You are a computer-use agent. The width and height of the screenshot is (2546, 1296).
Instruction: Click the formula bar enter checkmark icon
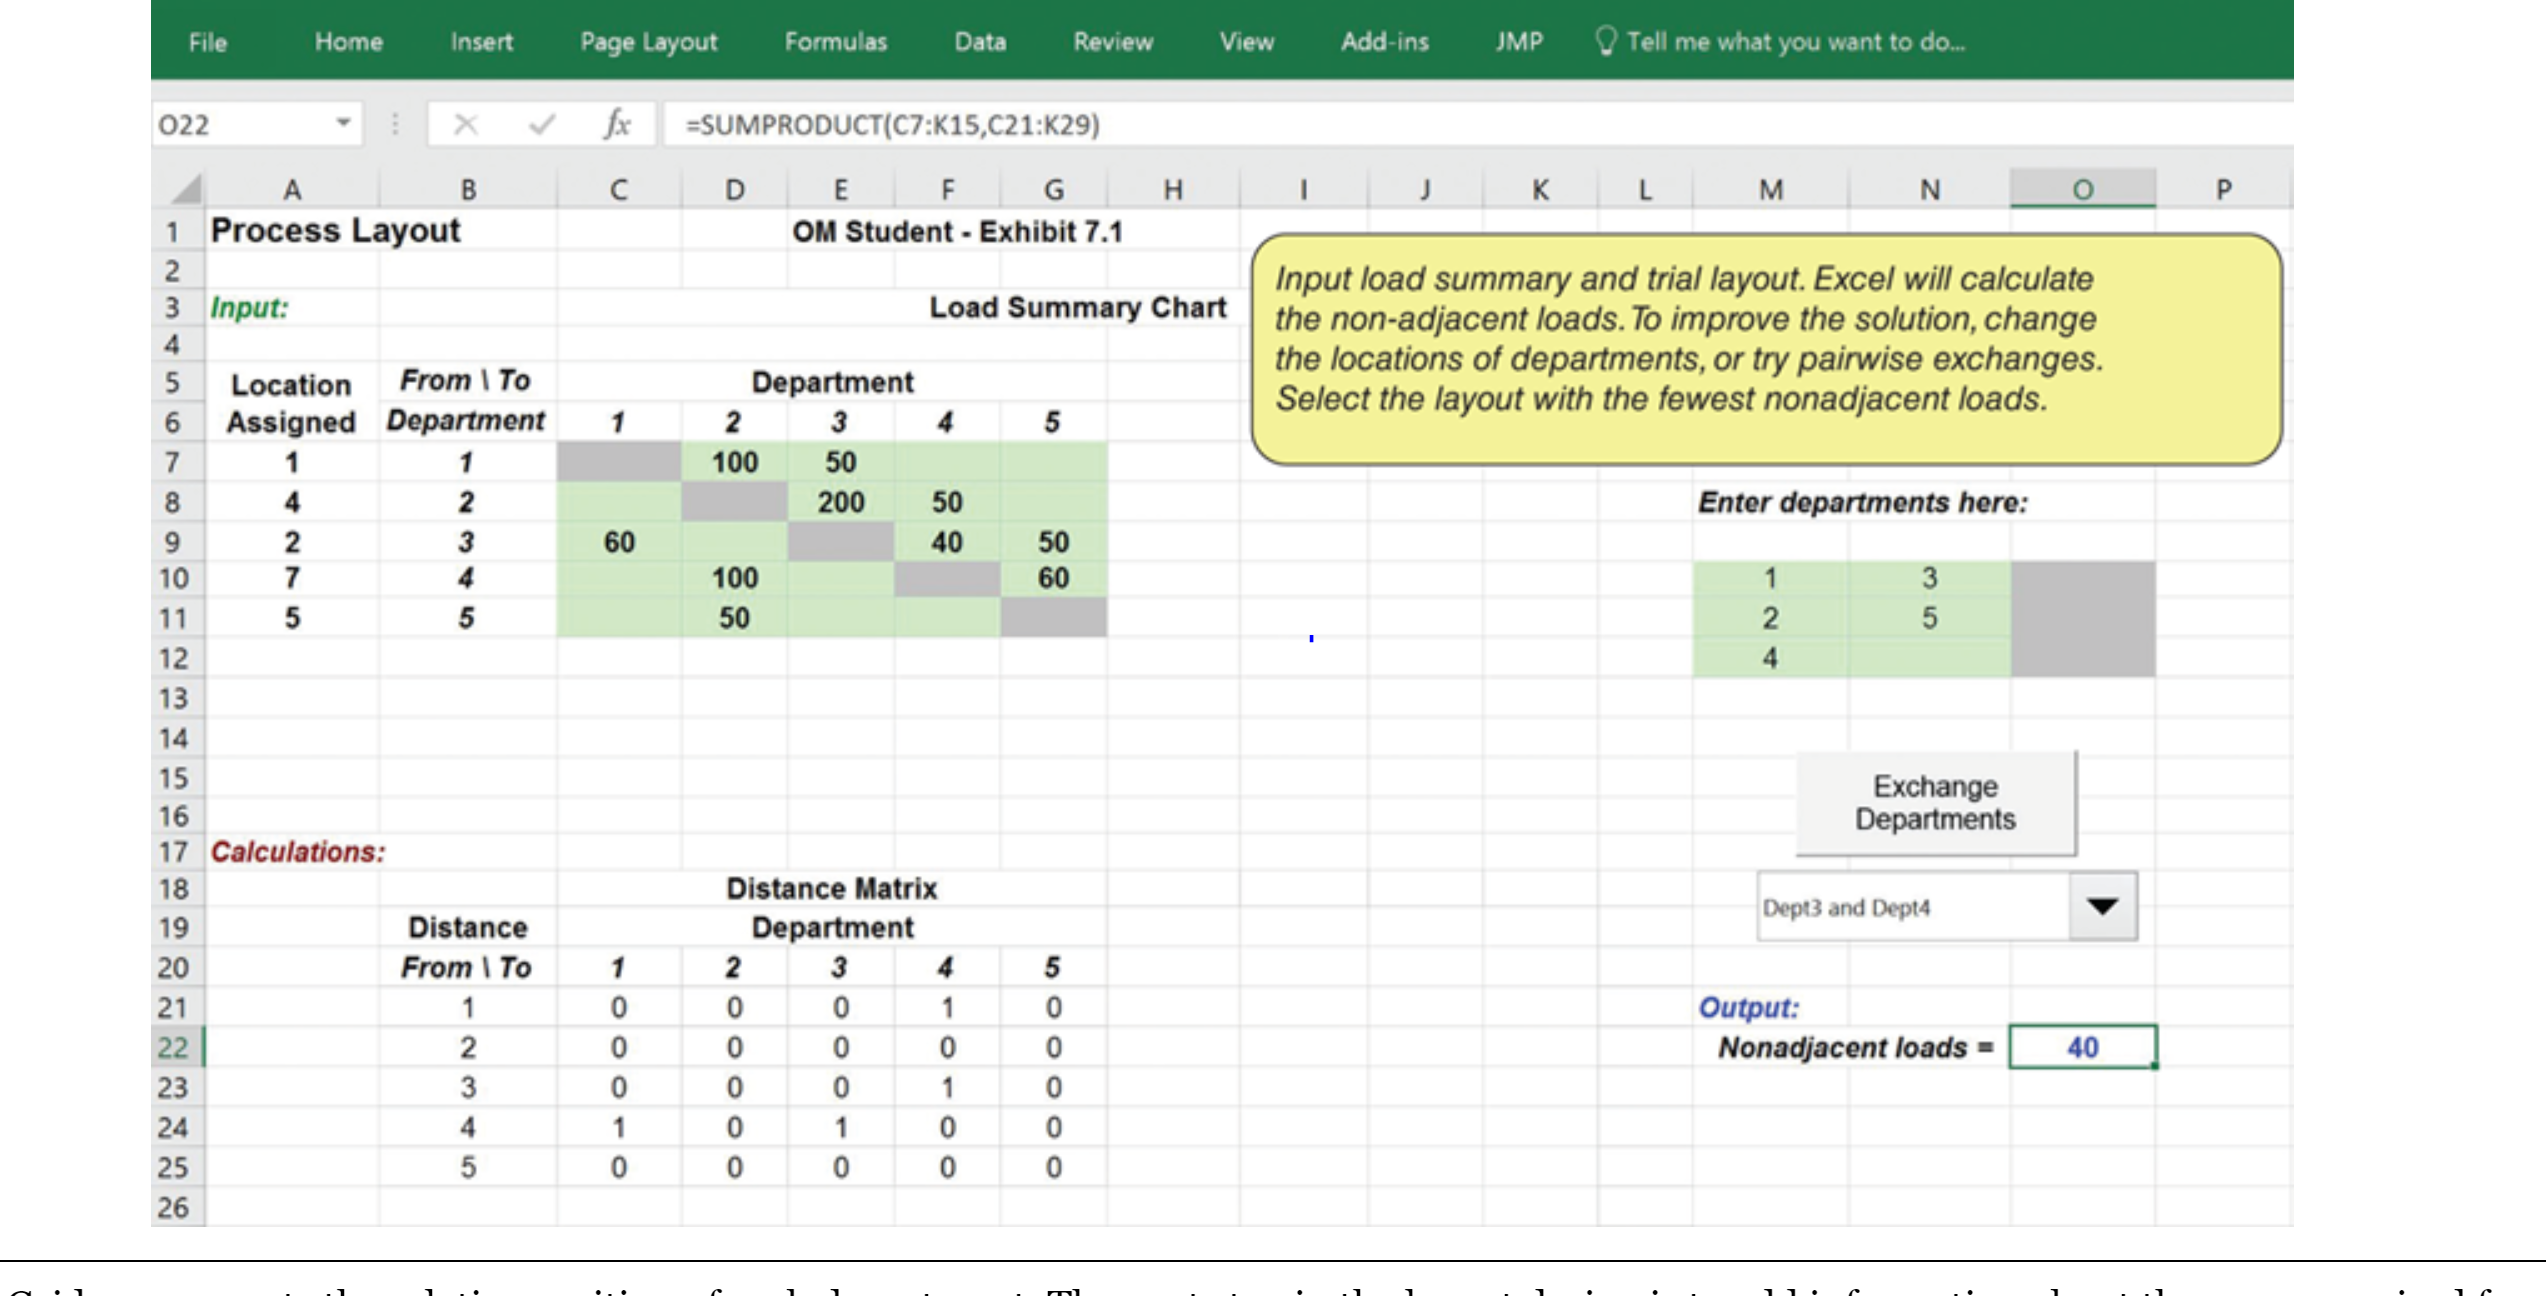tap(542, 125)
